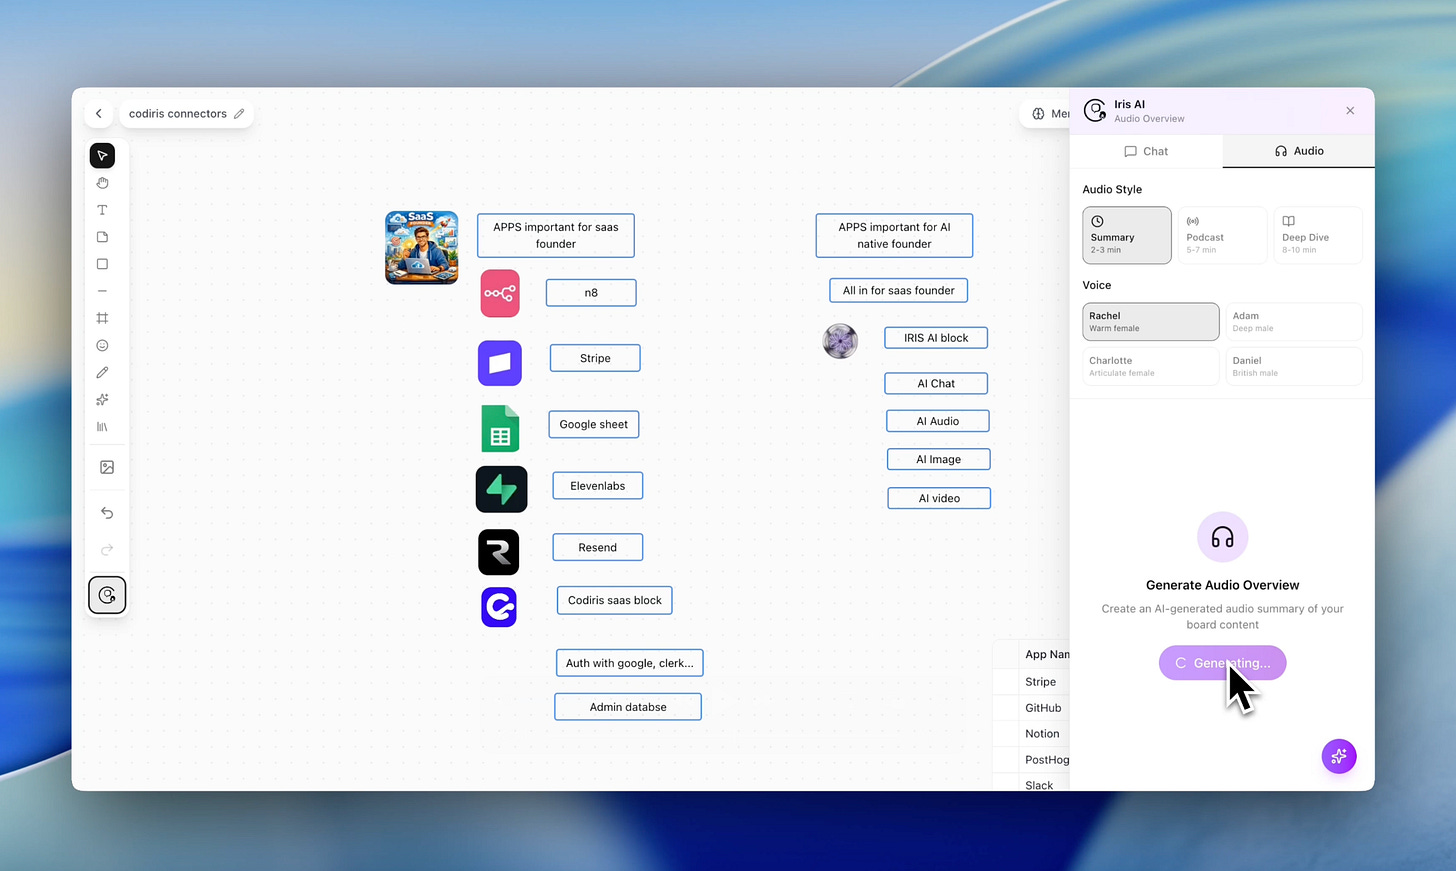The height and width of the screenshot is (871, 1456).
Task: Click the Generating... button
Action: 1222,663
